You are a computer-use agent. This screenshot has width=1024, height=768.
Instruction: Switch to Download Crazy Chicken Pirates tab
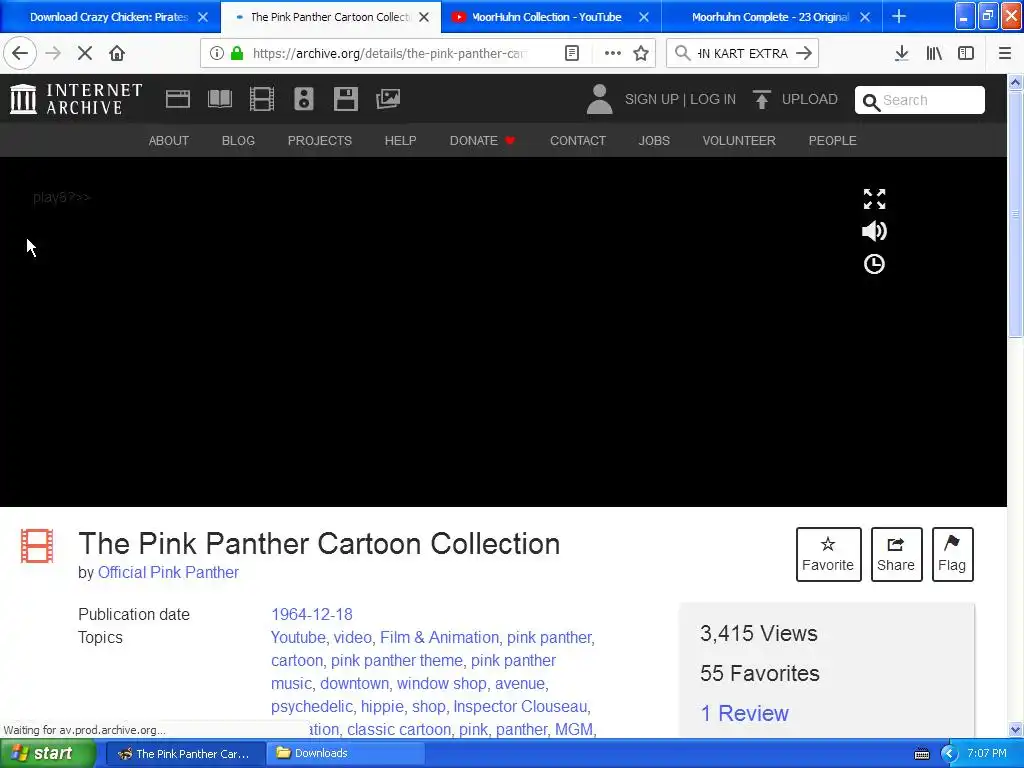(x=109, y=17)
